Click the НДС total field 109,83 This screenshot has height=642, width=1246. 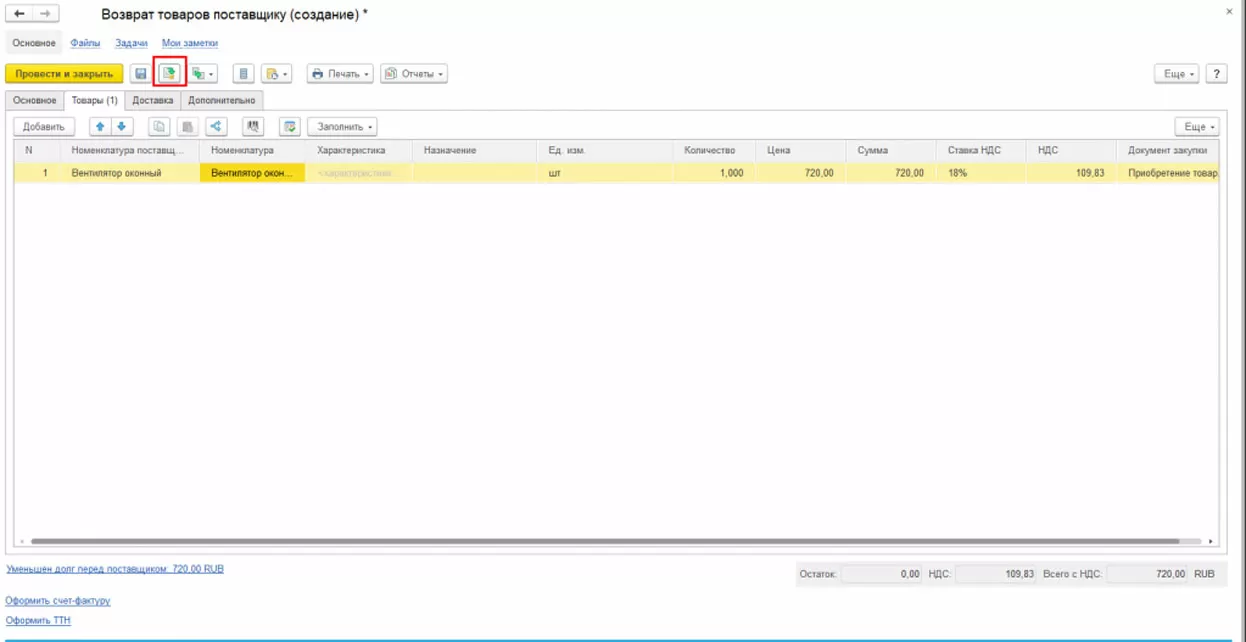click(x=996, y=574)
